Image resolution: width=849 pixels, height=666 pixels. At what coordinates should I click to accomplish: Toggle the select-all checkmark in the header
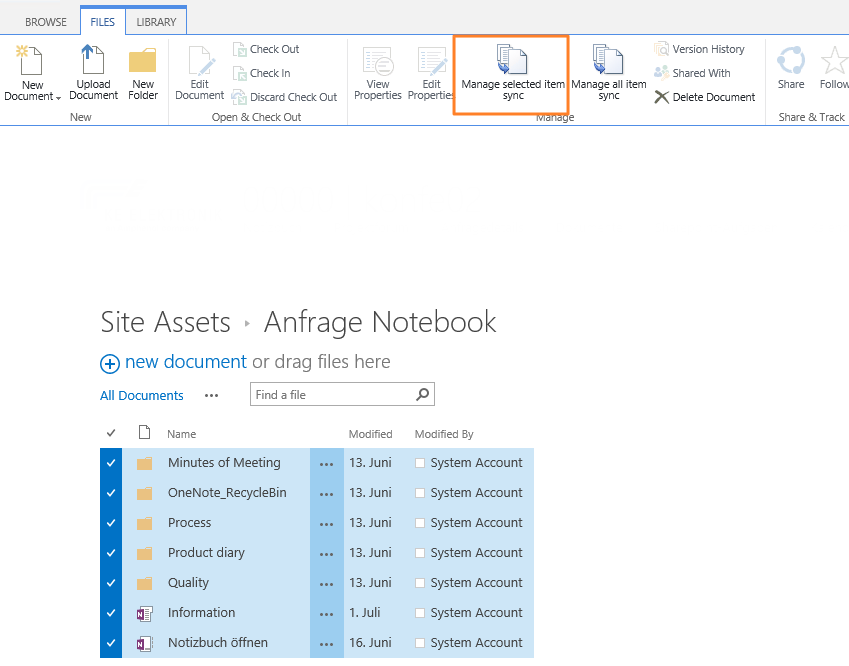pyautogui.click(x=111, y=433)
